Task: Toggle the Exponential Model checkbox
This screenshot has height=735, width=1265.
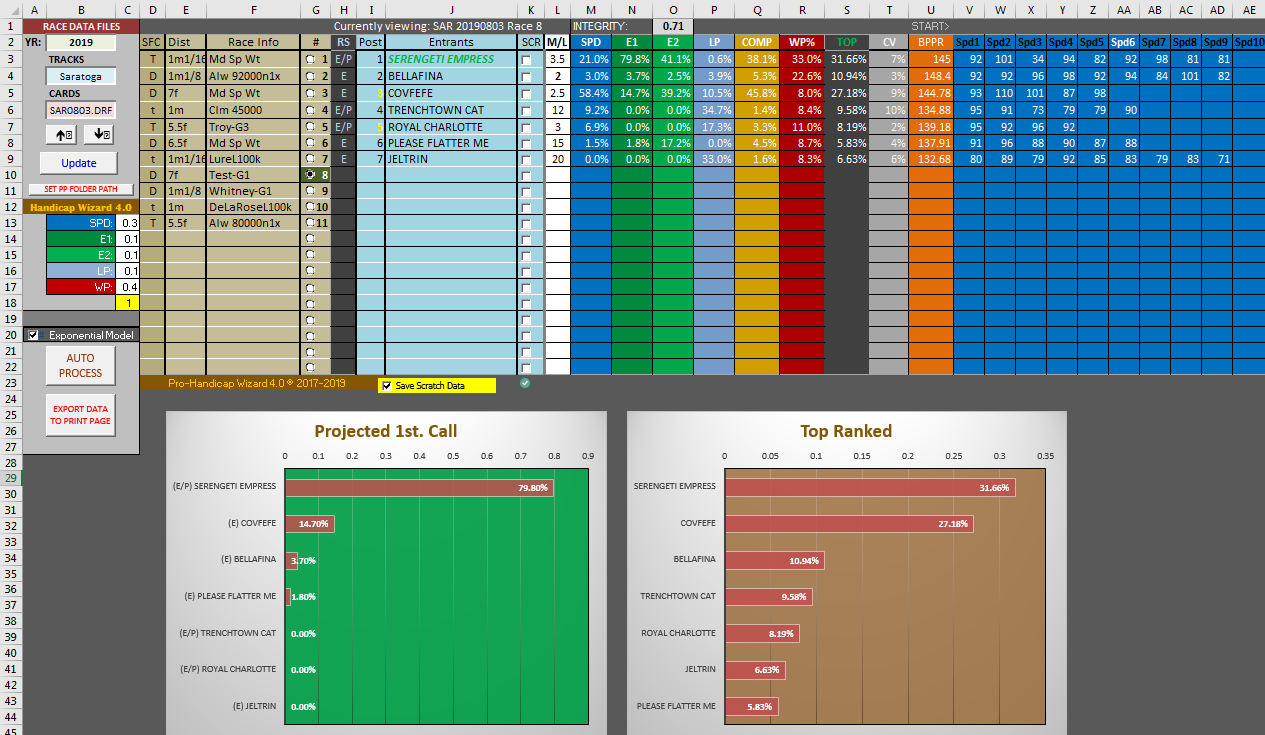Action: tap(33, 335)
